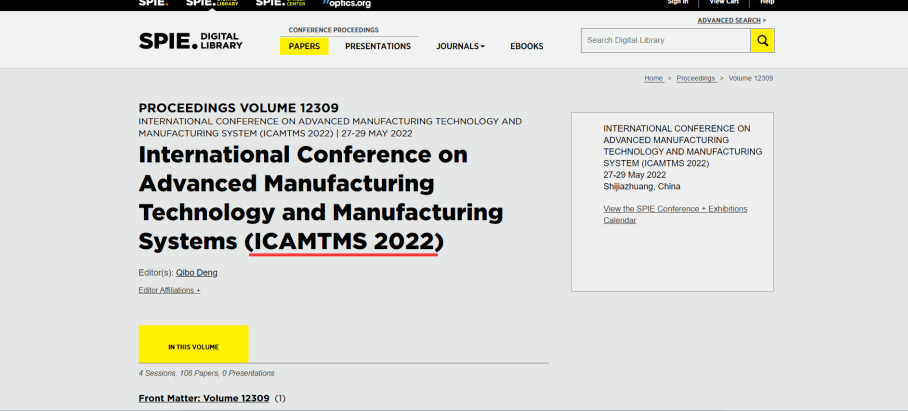Focus the Search Digital Library field
Screen dimensions: 908x411
pyautogui.click(x=665, y=41)
